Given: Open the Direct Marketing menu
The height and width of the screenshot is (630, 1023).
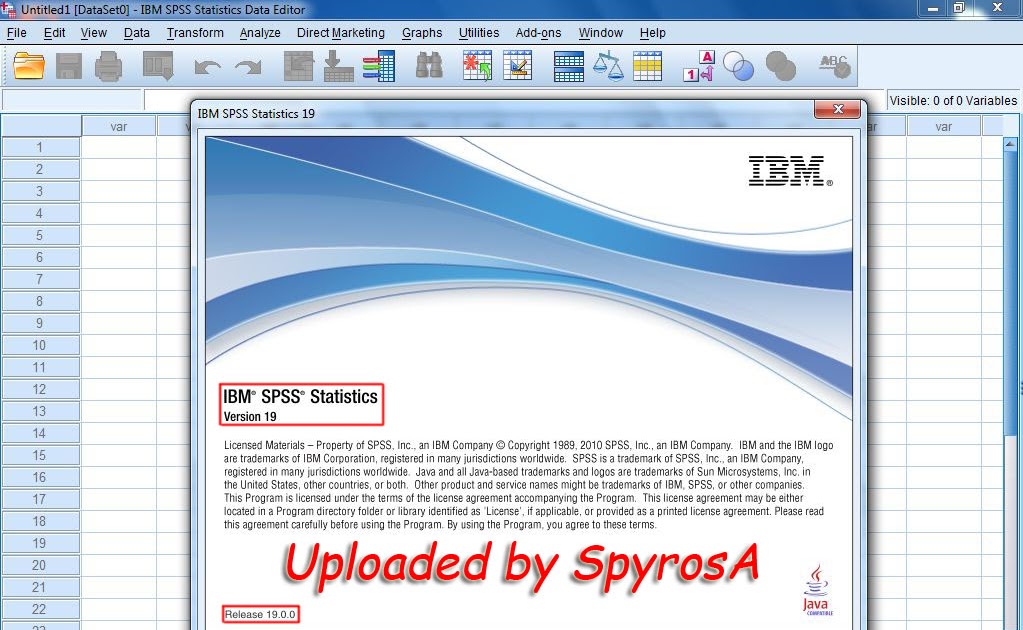Looking at the screenshot, I should [x=340, y=33].
